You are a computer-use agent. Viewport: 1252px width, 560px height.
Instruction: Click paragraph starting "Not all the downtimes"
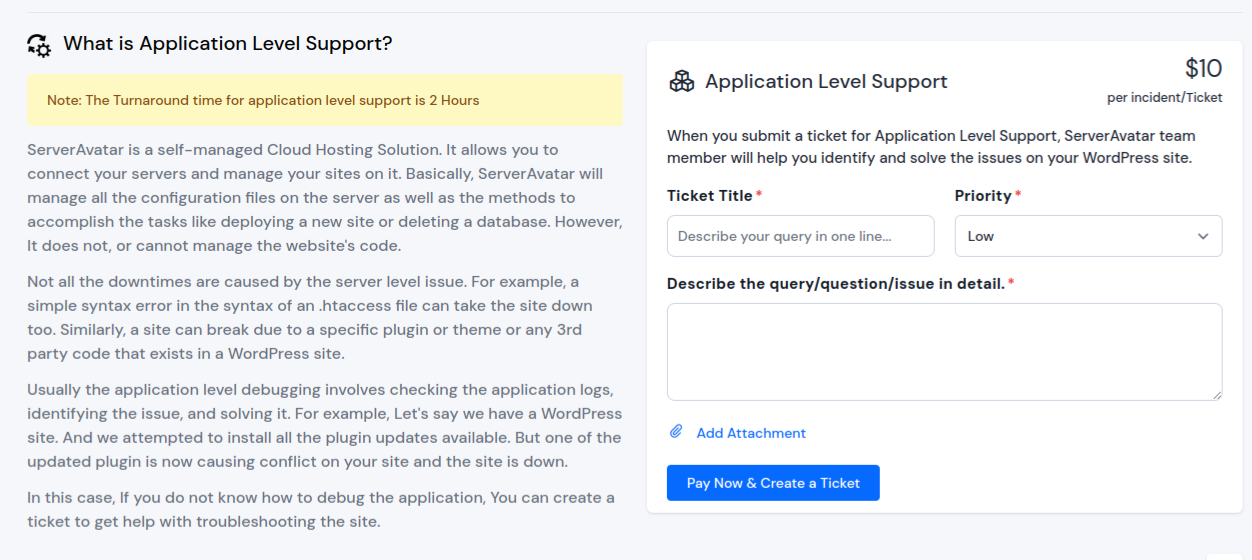click(311, 318)
